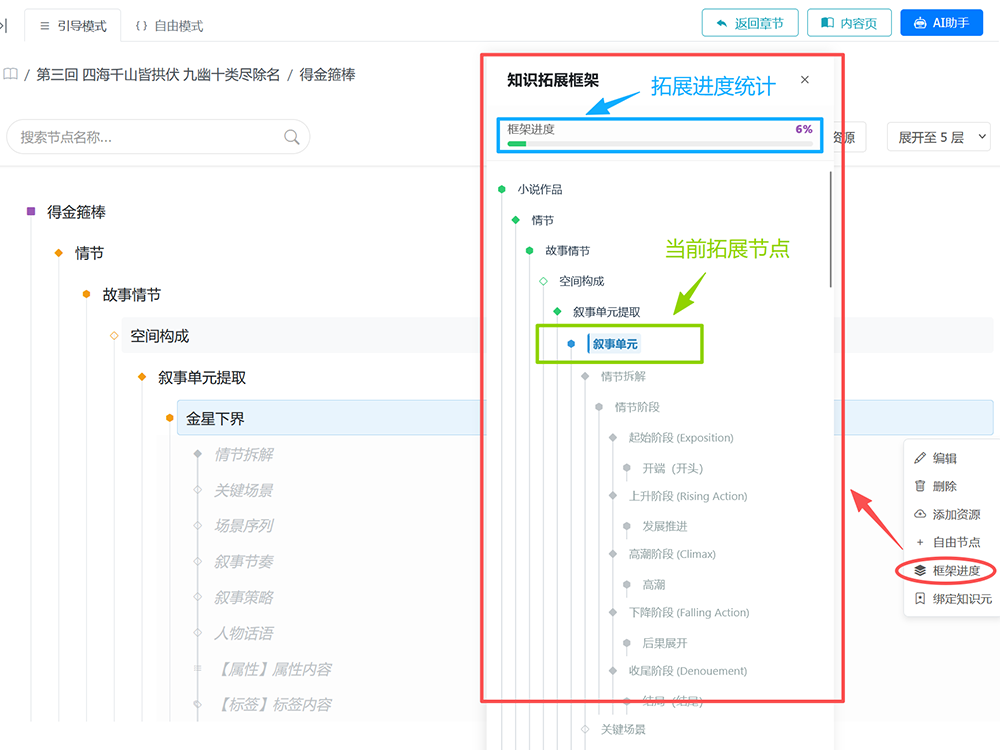Screen dimensions: 1000x750
Task: Open the 展开至 5 层 dropdown
Action: [x=938, y=137]
